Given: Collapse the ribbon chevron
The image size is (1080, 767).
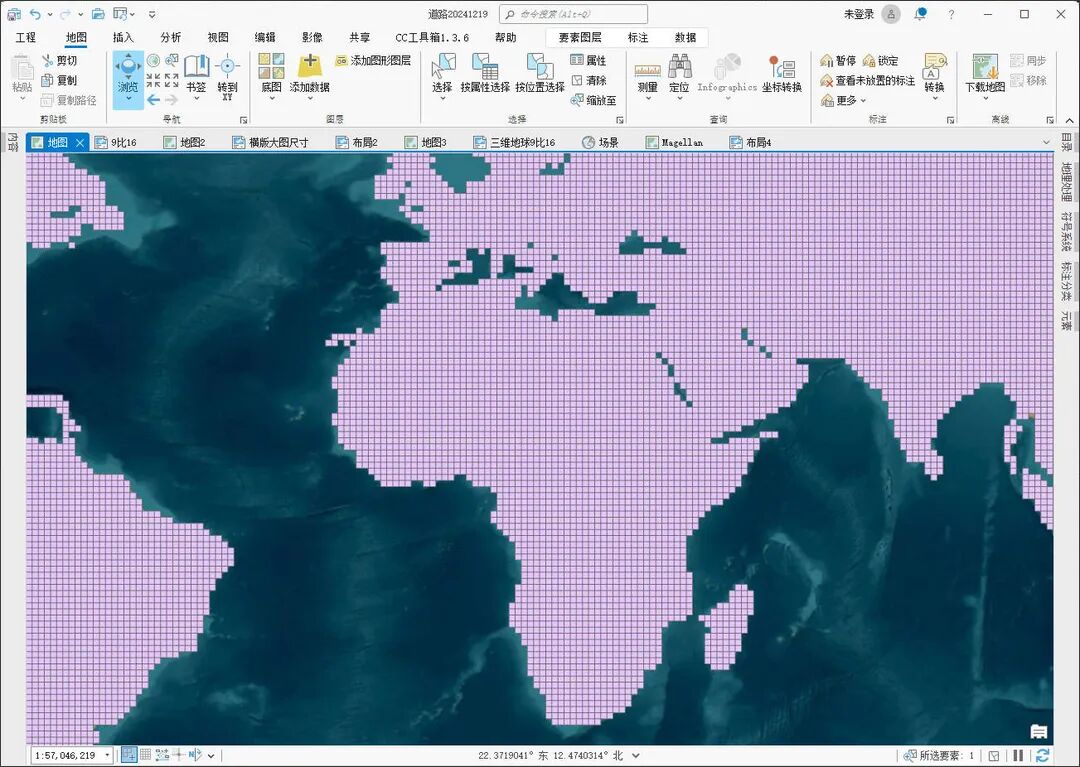Looking at the screenshot, I should click(1069, 120).
